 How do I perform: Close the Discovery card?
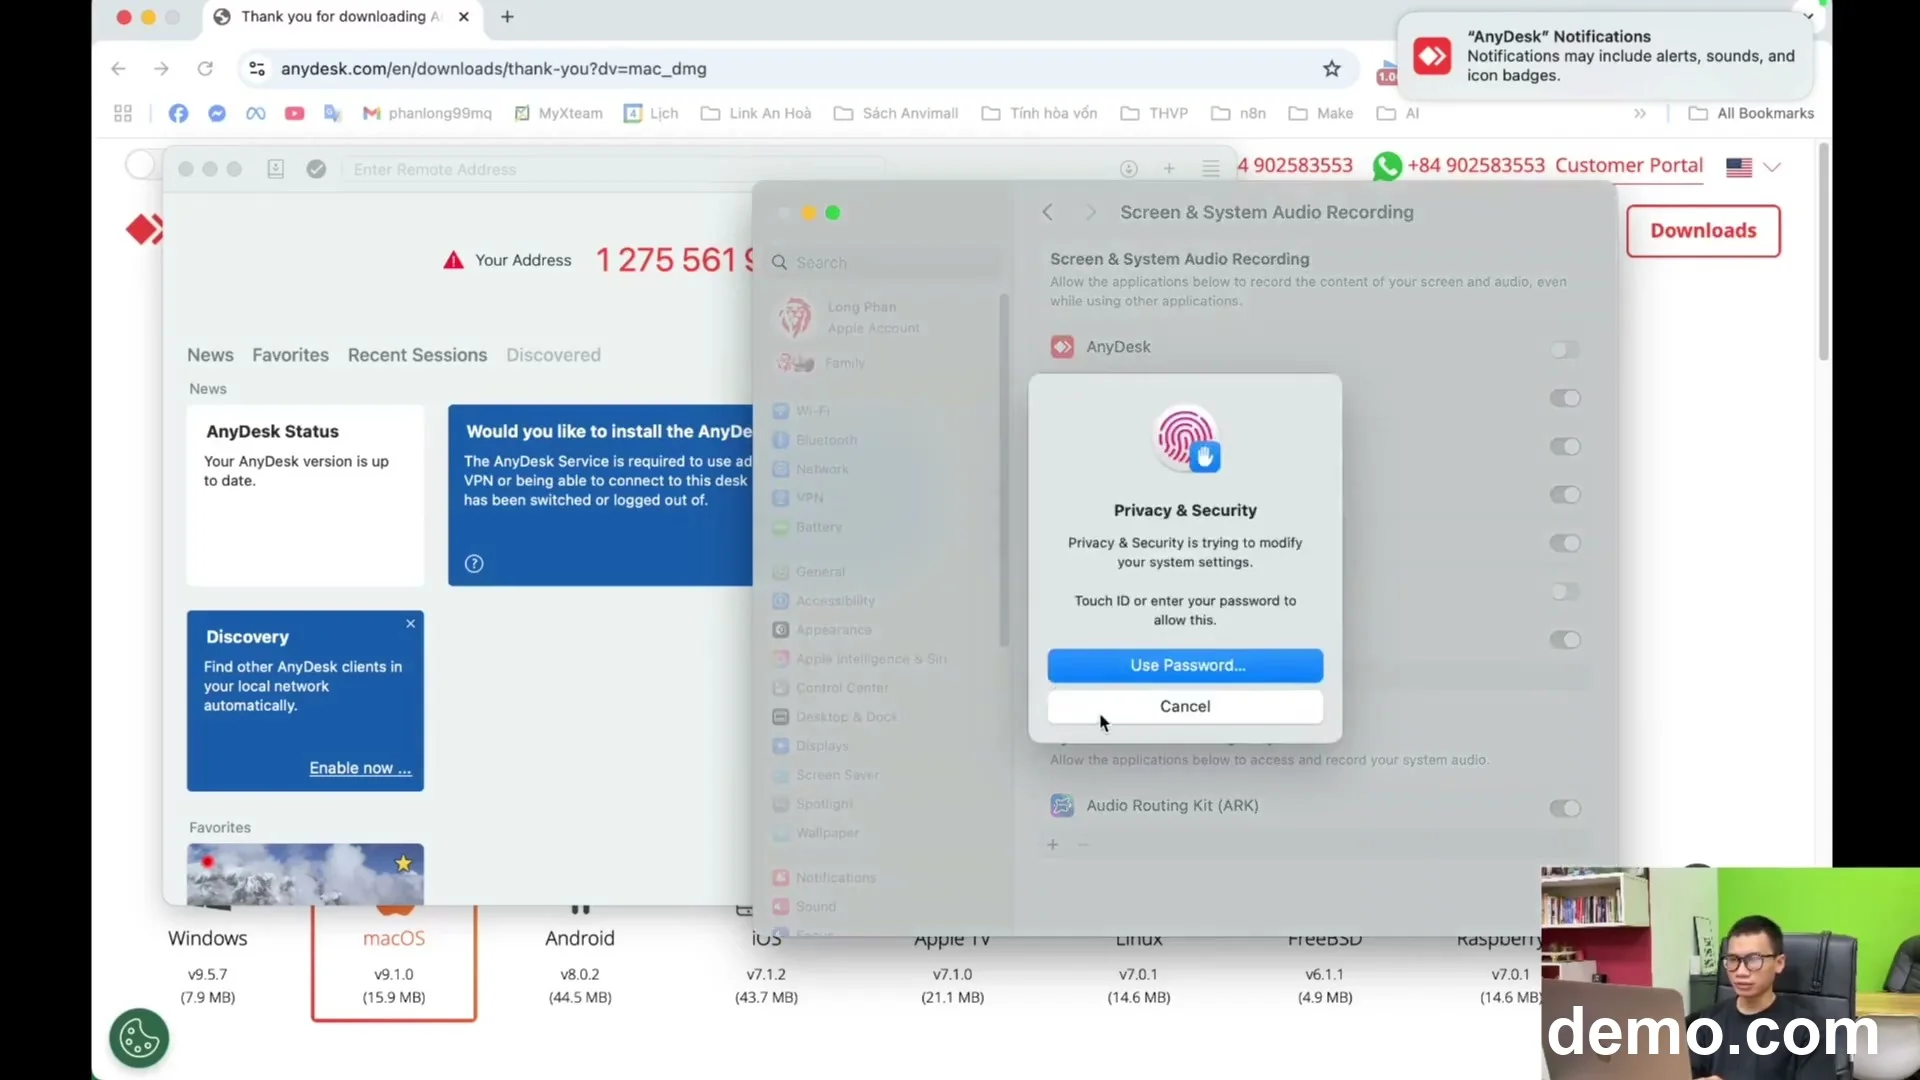point(410,623)
